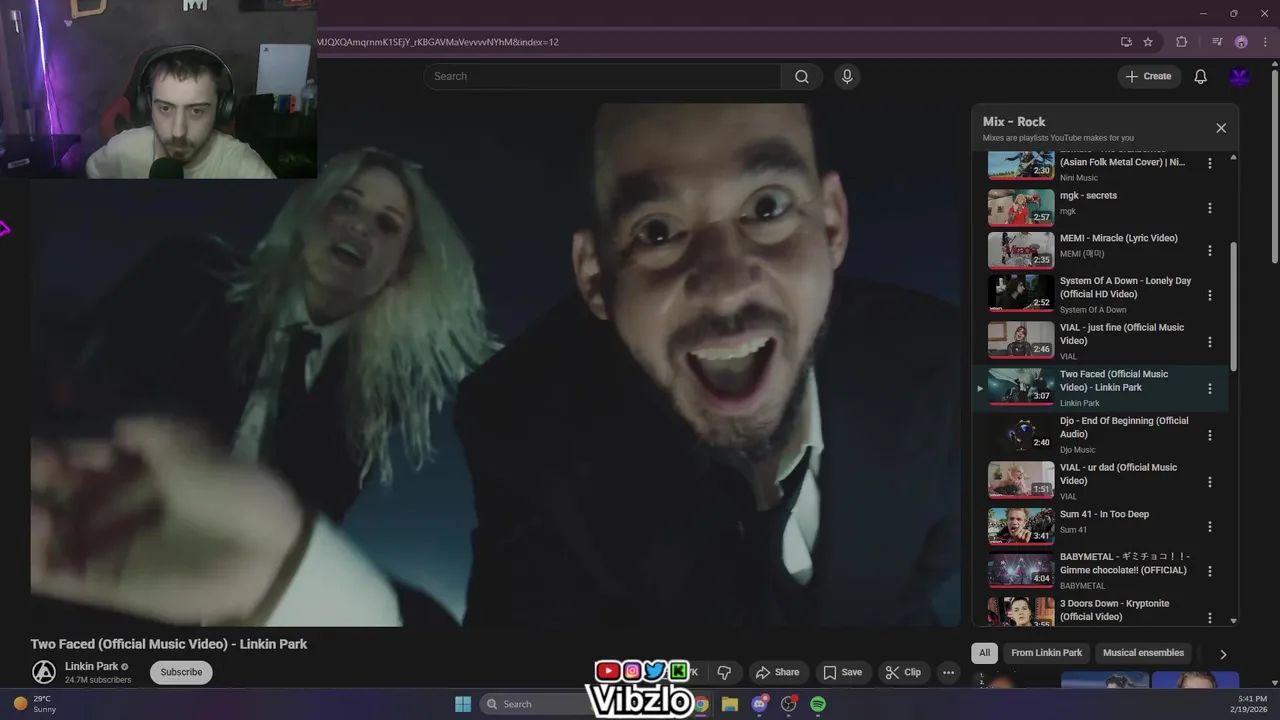1280x720 pixels.
Task: Play System Of A Down Lonely Day thumbnail
Action: click(1021, 294)
